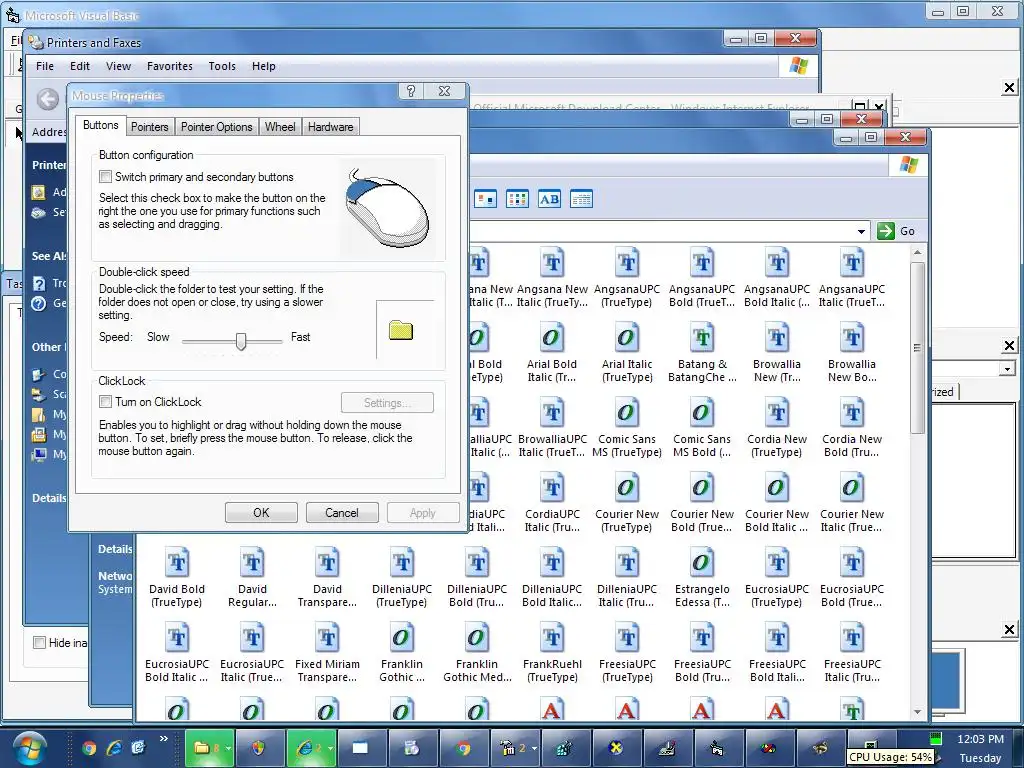
Task: Switch to the Wheel tab
Action: pyautogui.click(x=280, y=127)
